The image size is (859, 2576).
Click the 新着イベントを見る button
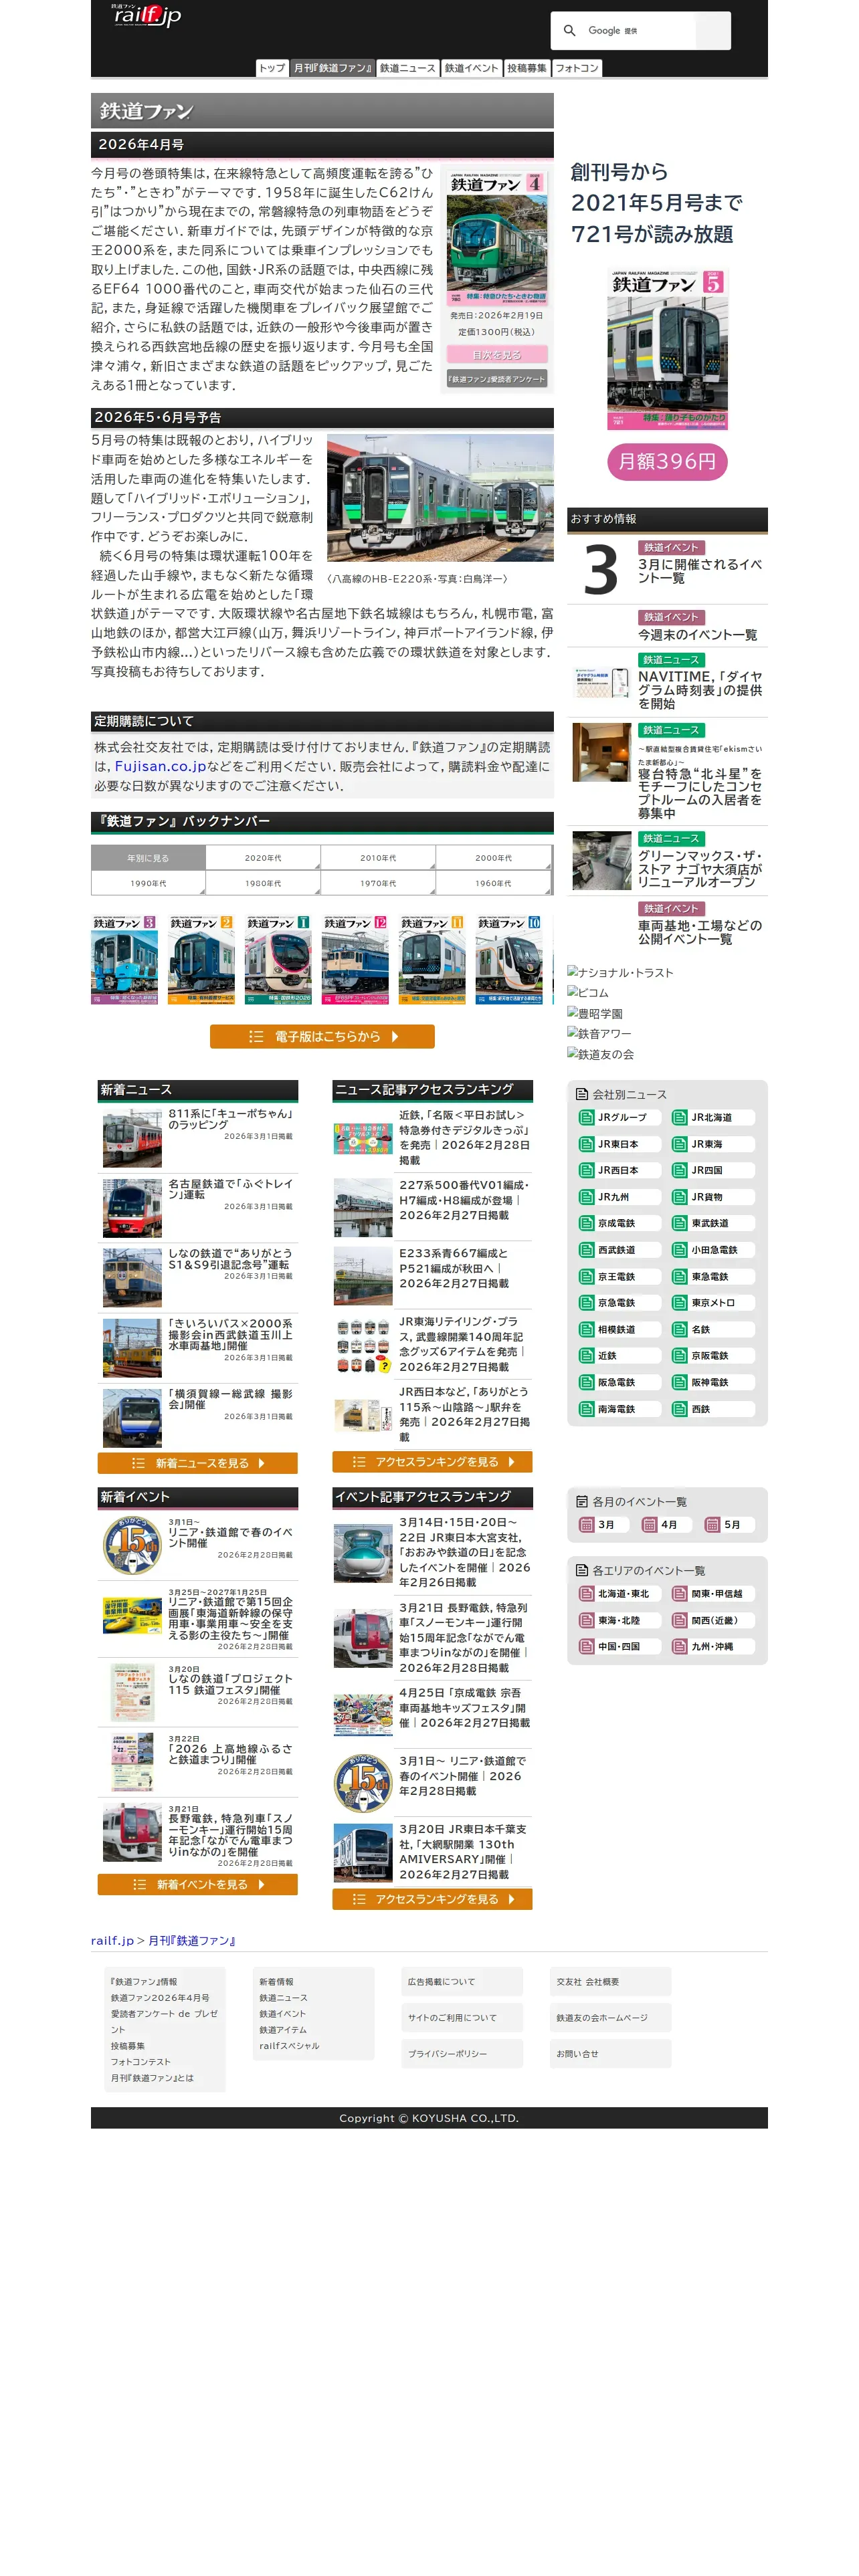pos(198,1885)
